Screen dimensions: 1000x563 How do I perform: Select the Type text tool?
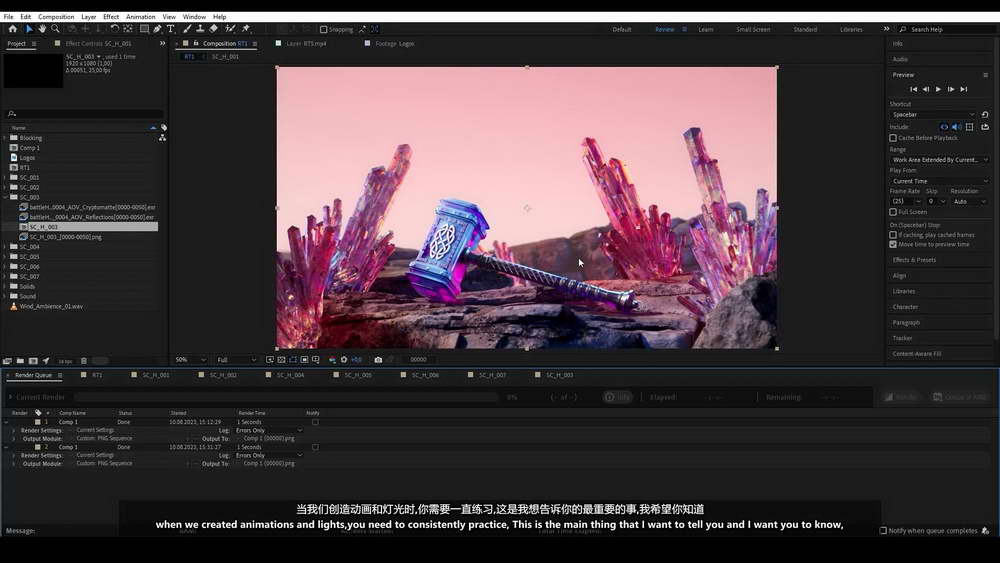170,29
